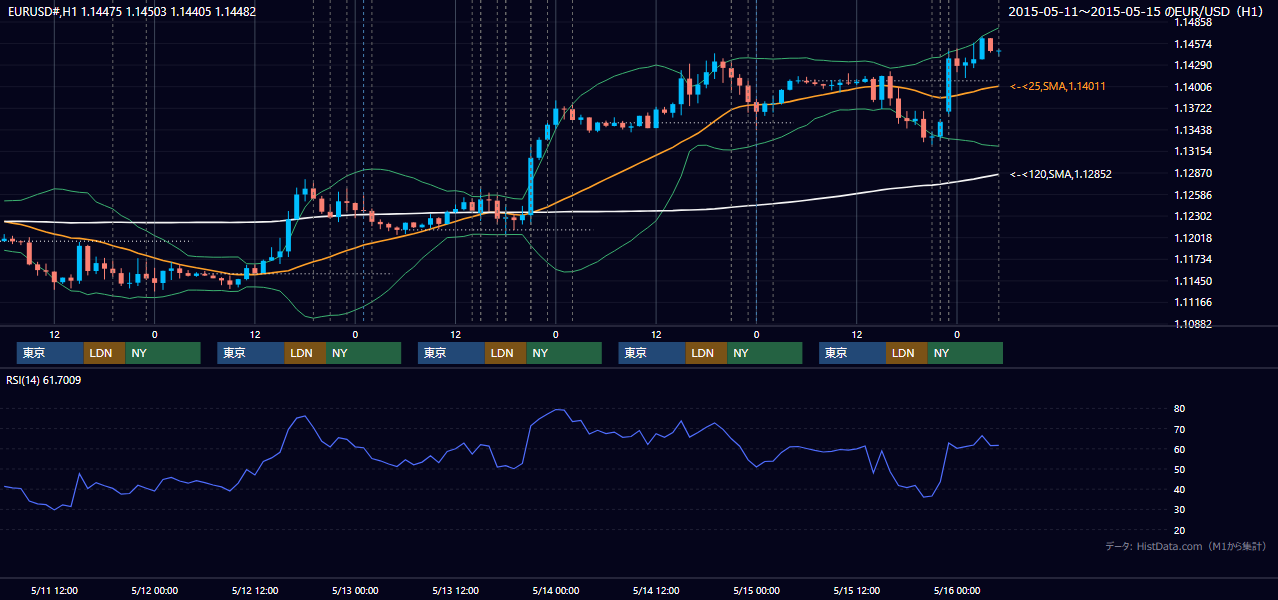
Task: Click RSI scale value 20
Action: click(1180, 530)
